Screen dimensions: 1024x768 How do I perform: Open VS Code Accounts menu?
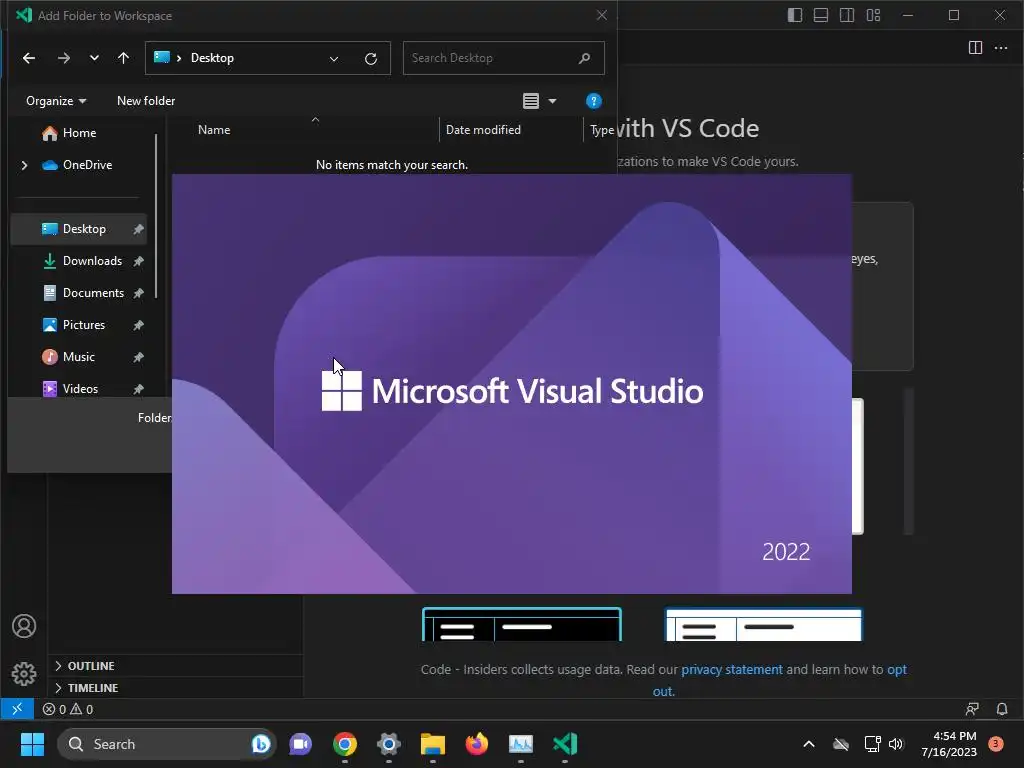(x=24, y=626)
